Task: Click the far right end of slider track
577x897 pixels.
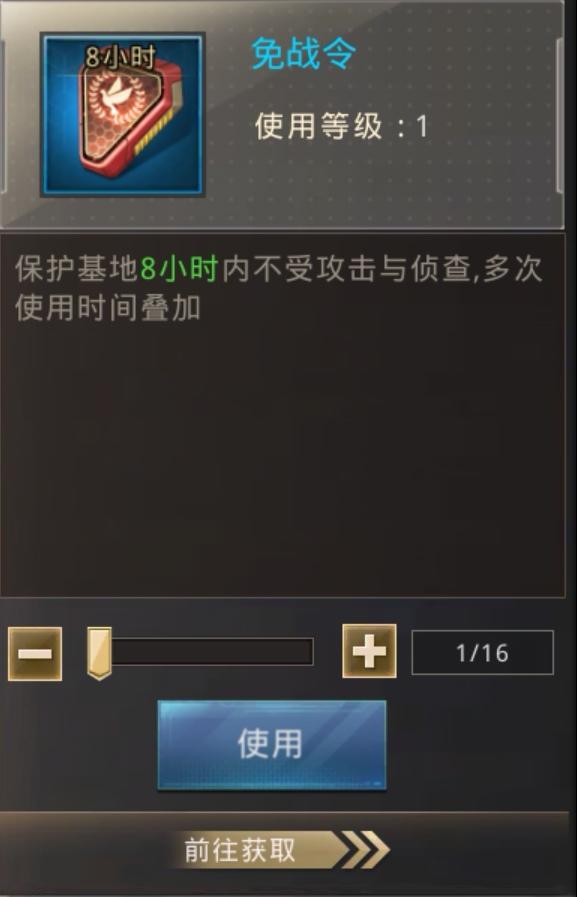Action: coord(308,652)
